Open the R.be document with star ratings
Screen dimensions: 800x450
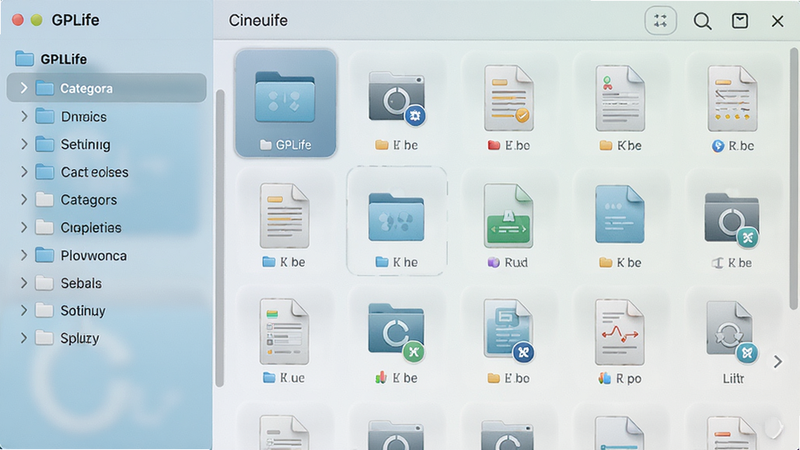(732, 98)
